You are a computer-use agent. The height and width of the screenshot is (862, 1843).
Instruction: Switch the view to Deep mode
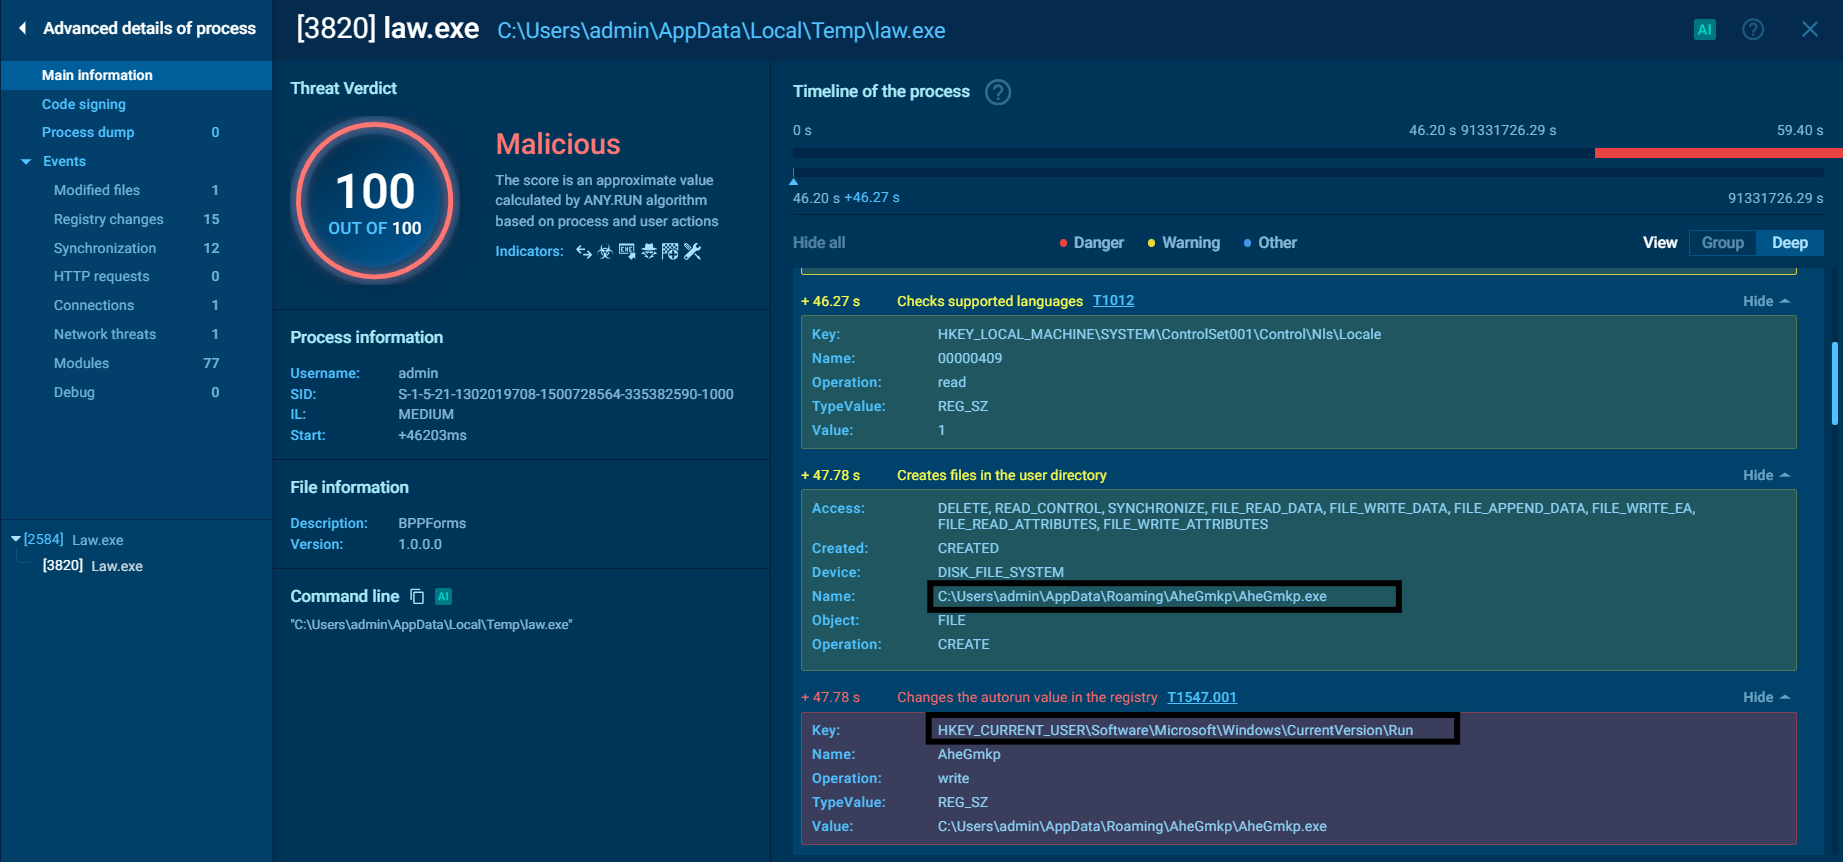pos(1790,243)
